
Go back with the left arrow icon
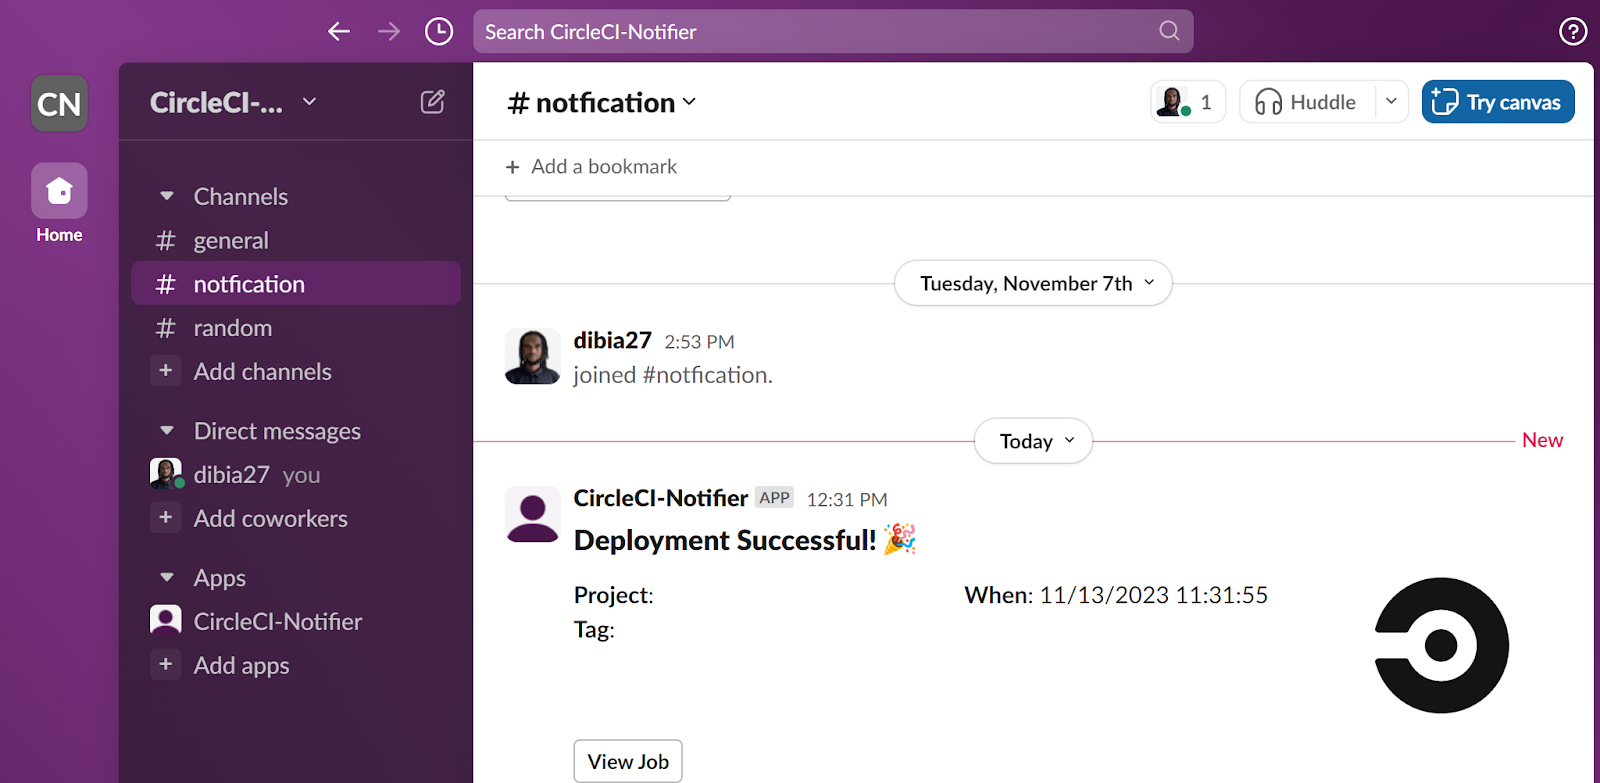339,31
